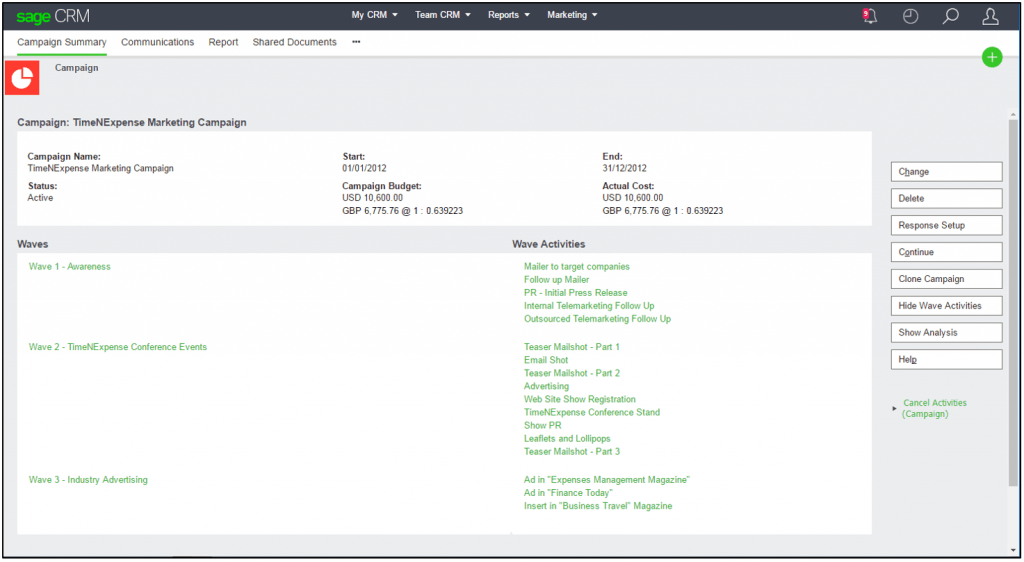Open the Cancel Activities (Campaign) link

[x=935, y=409]
